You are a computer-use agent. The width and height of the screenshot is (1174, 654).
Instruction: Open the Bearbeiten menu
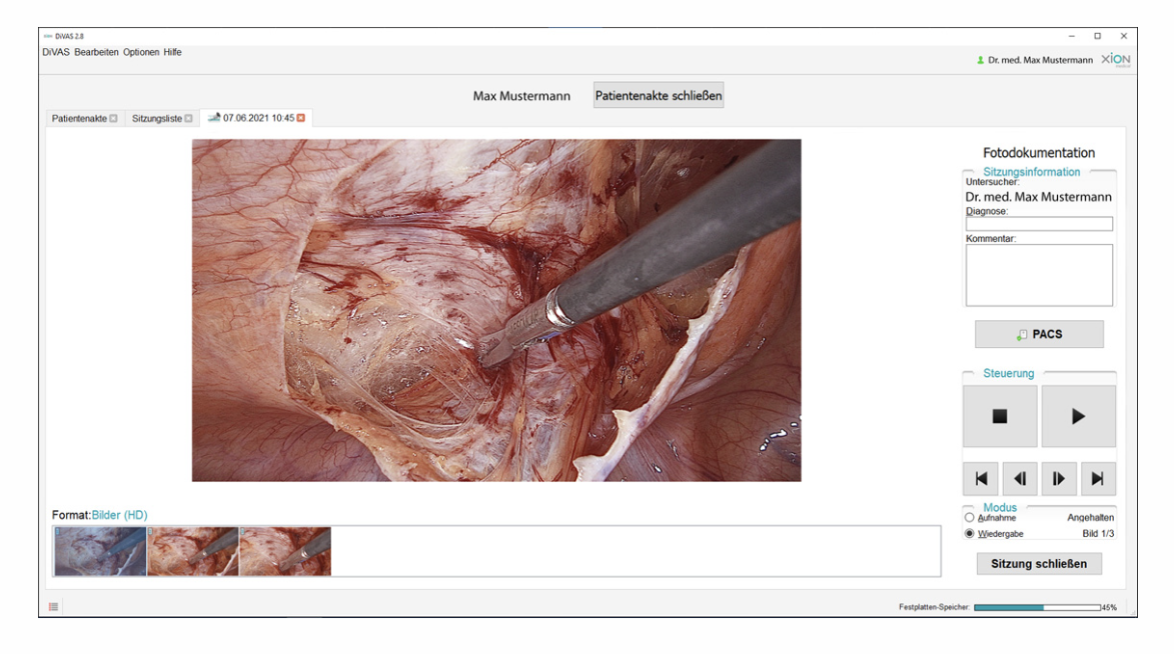[x=96, y=52]
